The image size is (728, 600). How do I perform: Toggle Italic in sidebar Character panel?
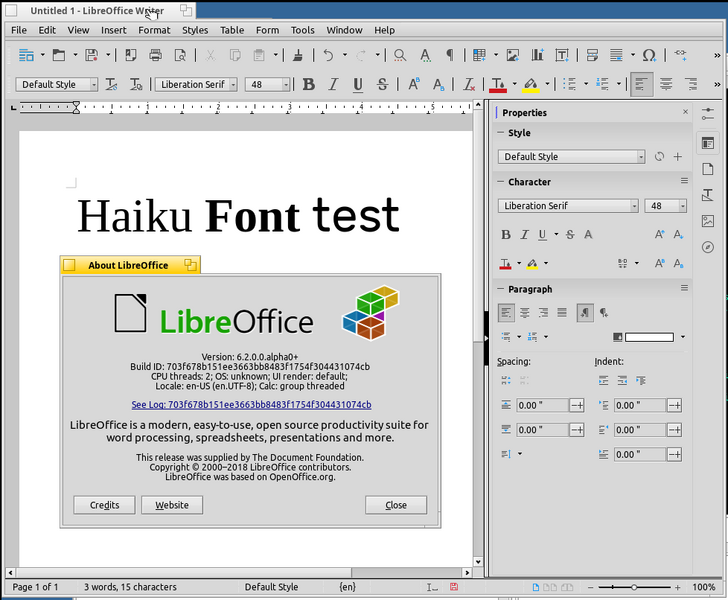pos(525,235)
